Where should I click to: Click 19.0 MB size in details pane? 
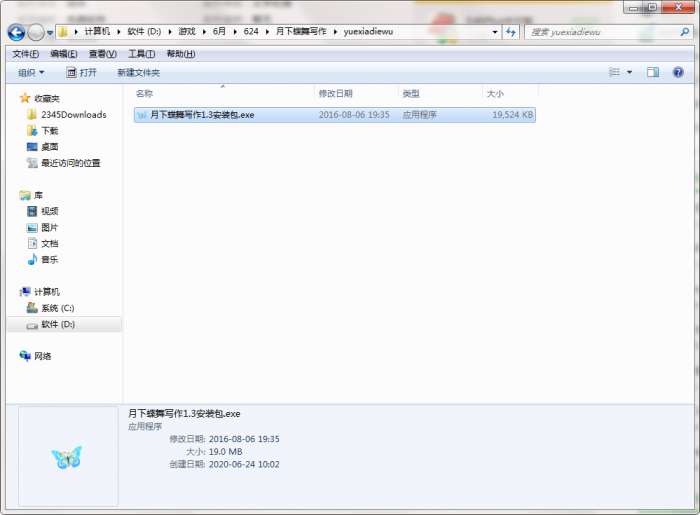tap(225, 452)
